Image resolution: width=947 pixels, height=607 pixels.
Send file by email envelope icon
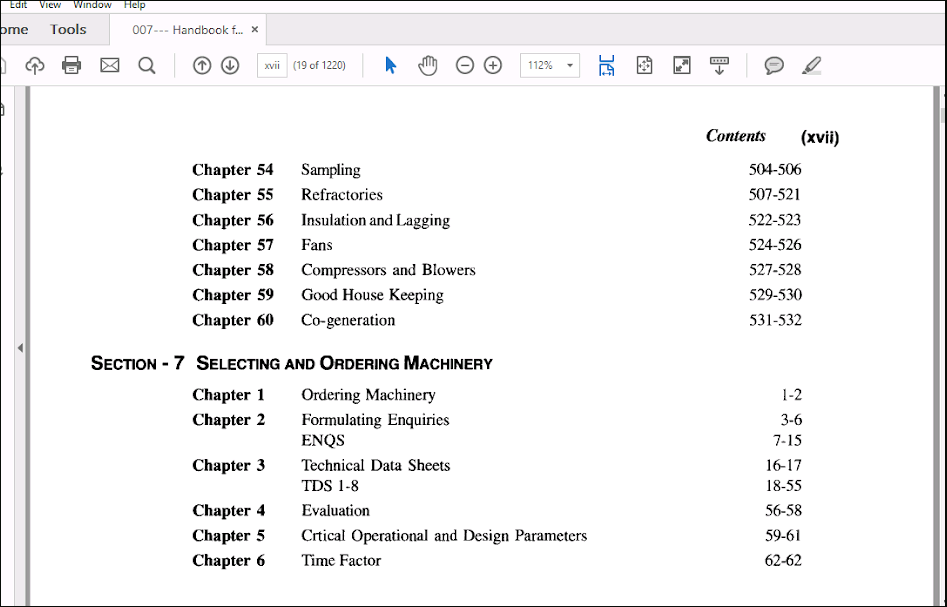109,65
